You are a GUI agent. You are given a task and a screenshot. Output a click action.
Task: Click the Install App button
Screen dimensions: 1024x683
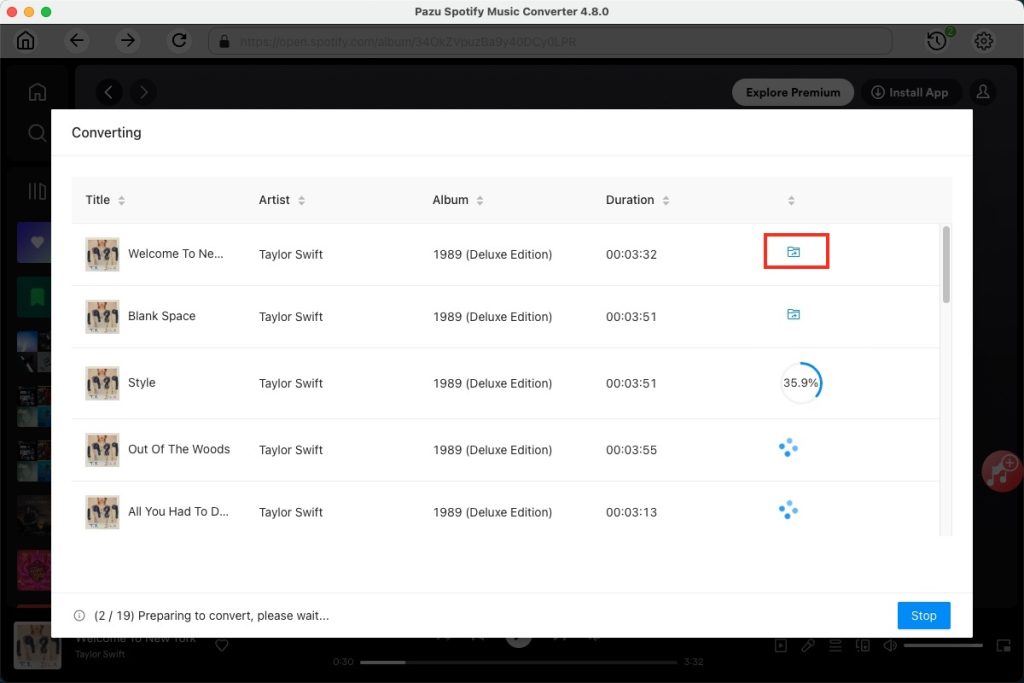click(910, 92)
